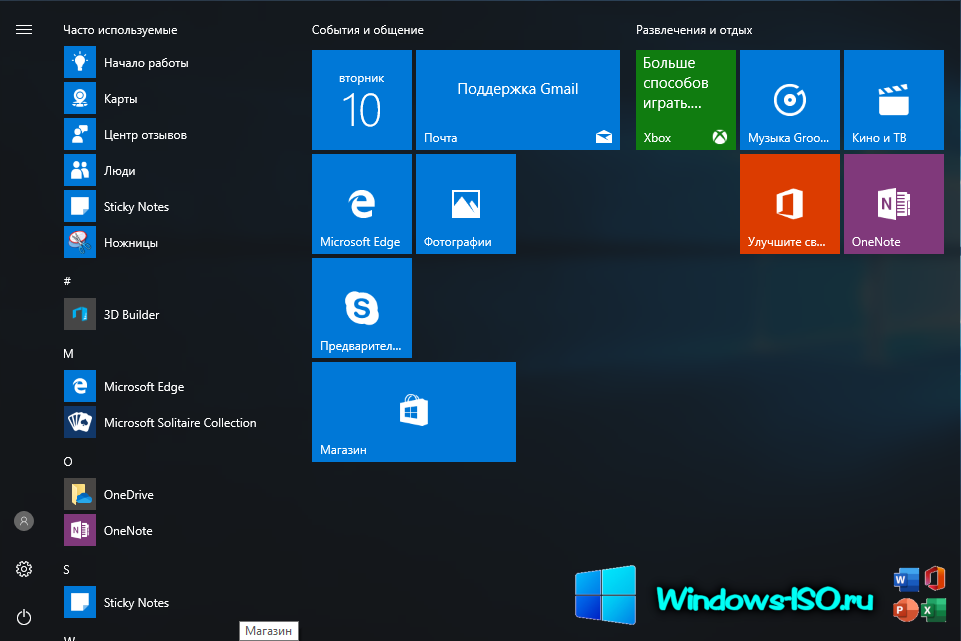961x641 pixels.
Task: Open OneDrive in the app list
Action: pyautogui.click(x=172, y=495)
